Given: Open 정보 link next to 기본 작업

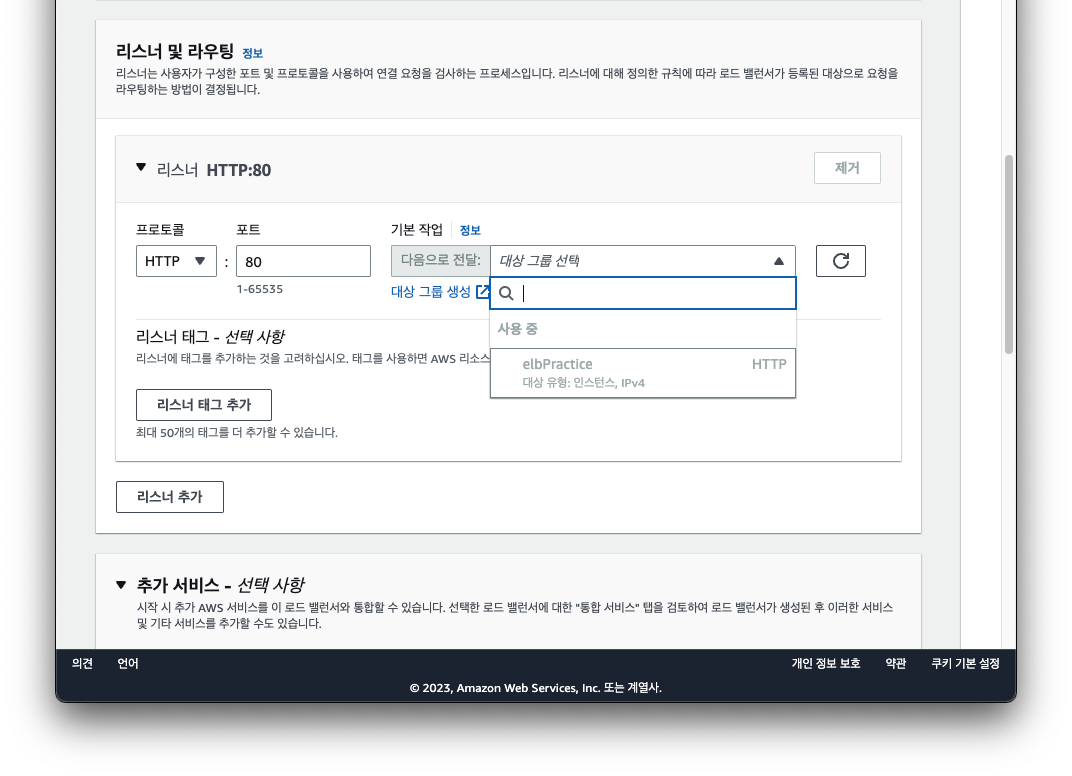Looking at the screenshot, I should click(x=470, y=230).
